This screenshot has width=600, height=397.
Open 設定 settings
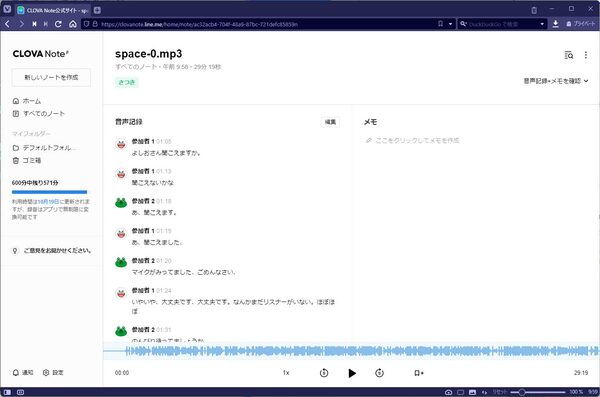click(53, 372)
